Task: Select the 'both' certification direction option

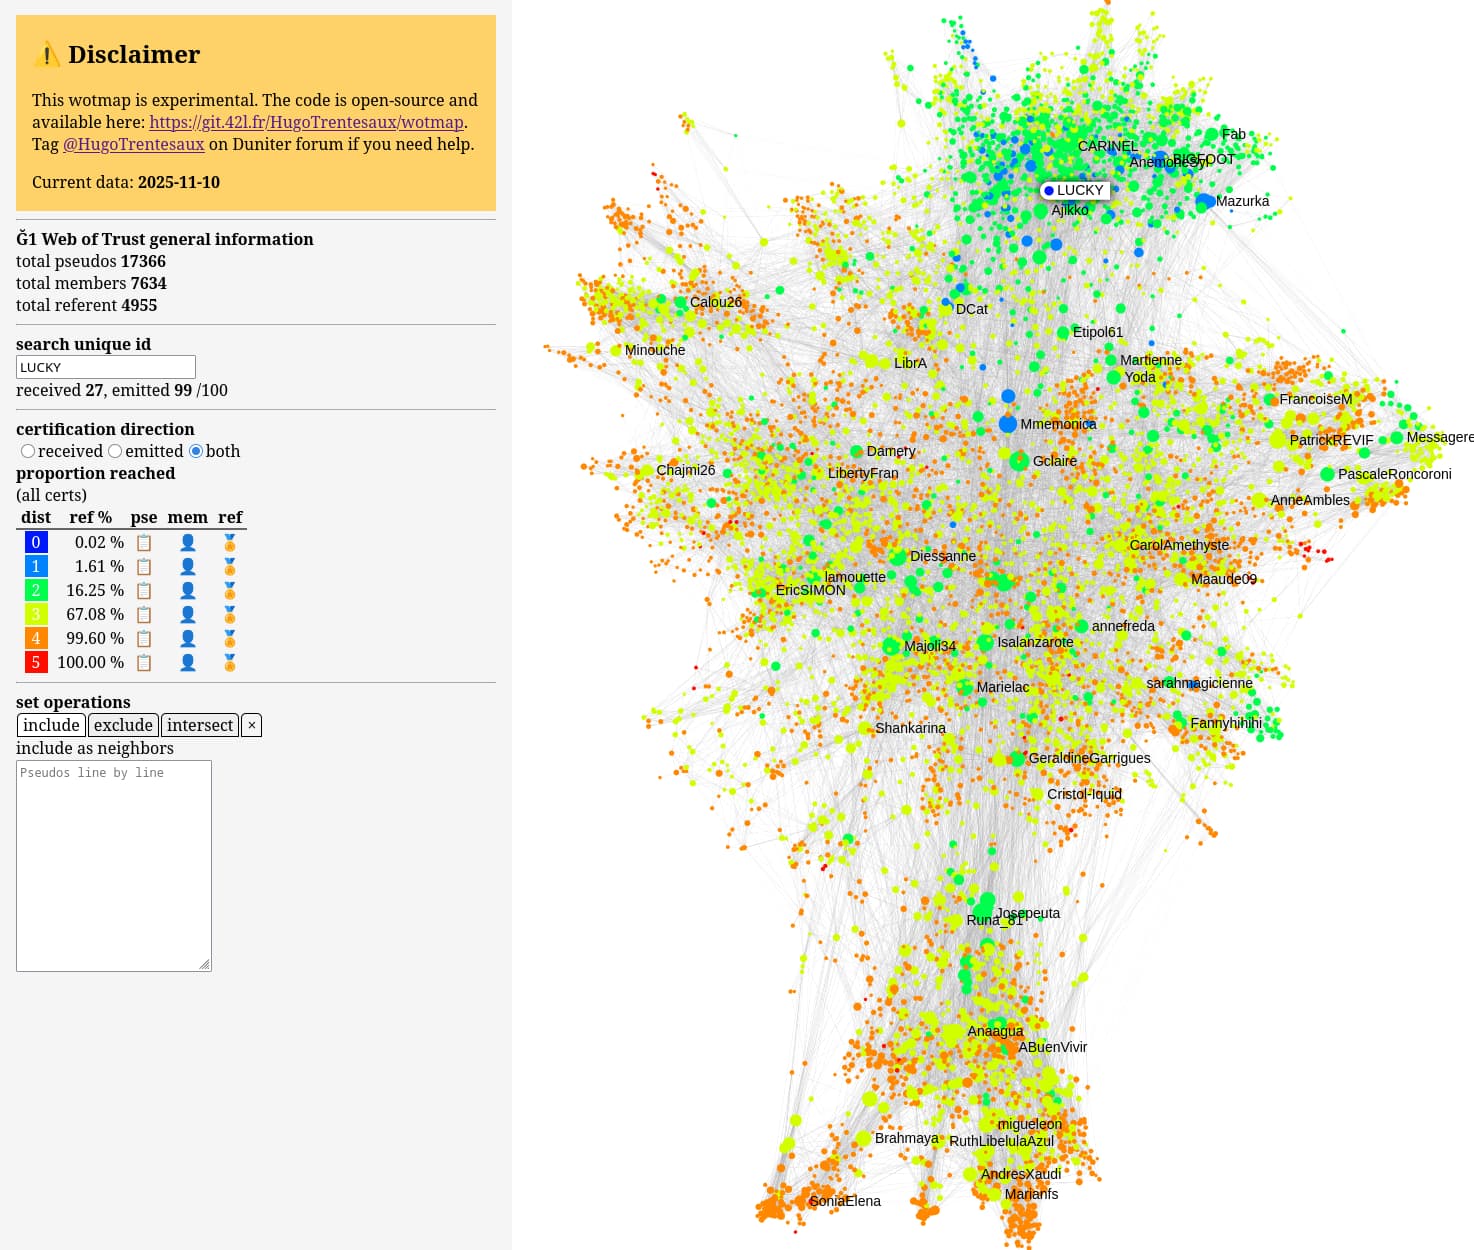Action: pyautogui.click(x=196, y=452)
